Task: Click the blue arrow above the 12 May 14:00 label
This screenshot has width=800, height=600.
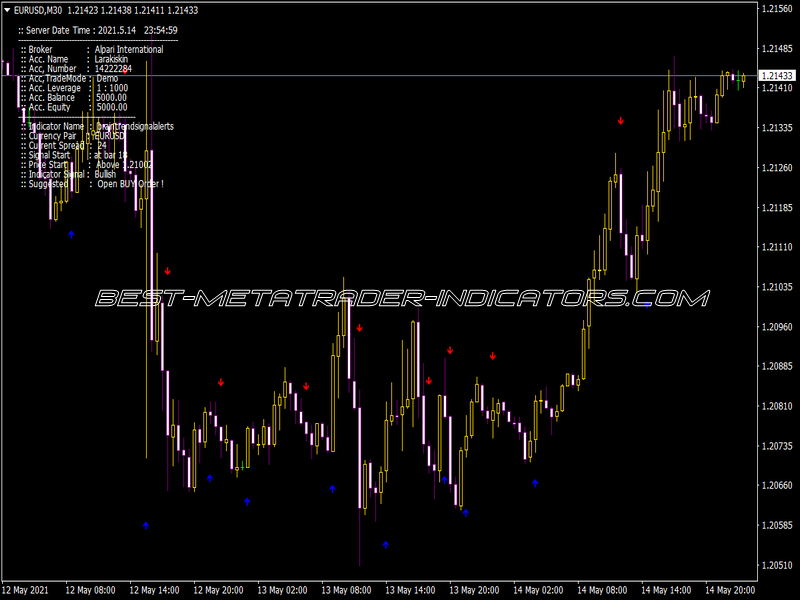Action: tap(146, 526)
